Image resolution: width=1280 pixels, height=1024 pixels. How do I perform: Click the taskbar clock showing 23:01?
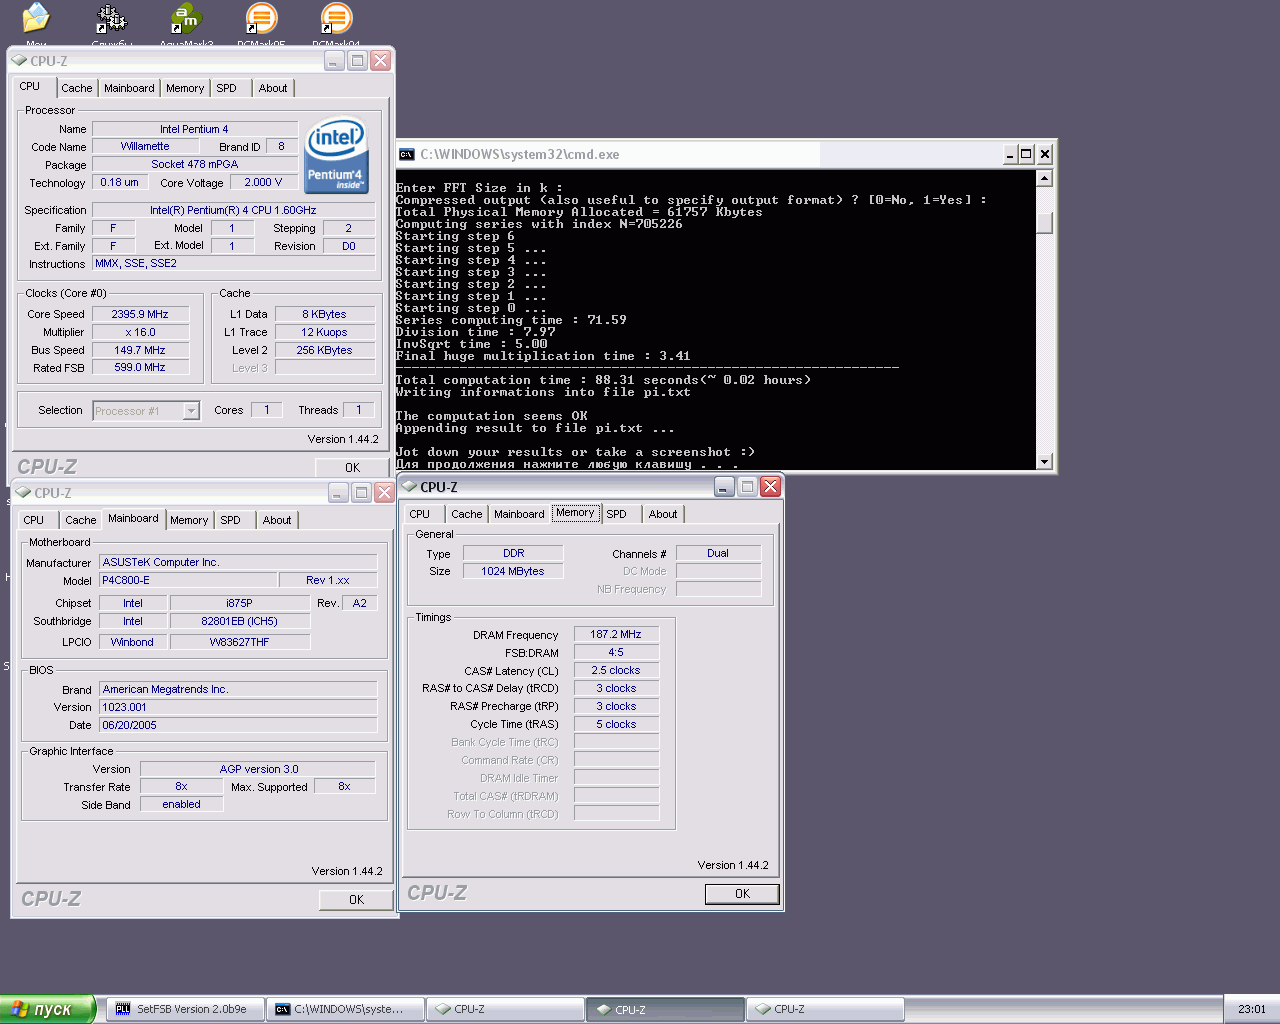coord(1251,1009)
